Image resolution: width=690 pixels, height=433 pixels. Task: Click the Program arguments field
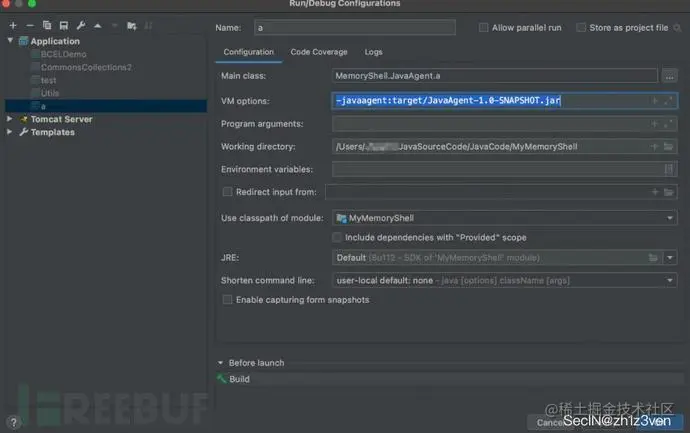[504, 124]
